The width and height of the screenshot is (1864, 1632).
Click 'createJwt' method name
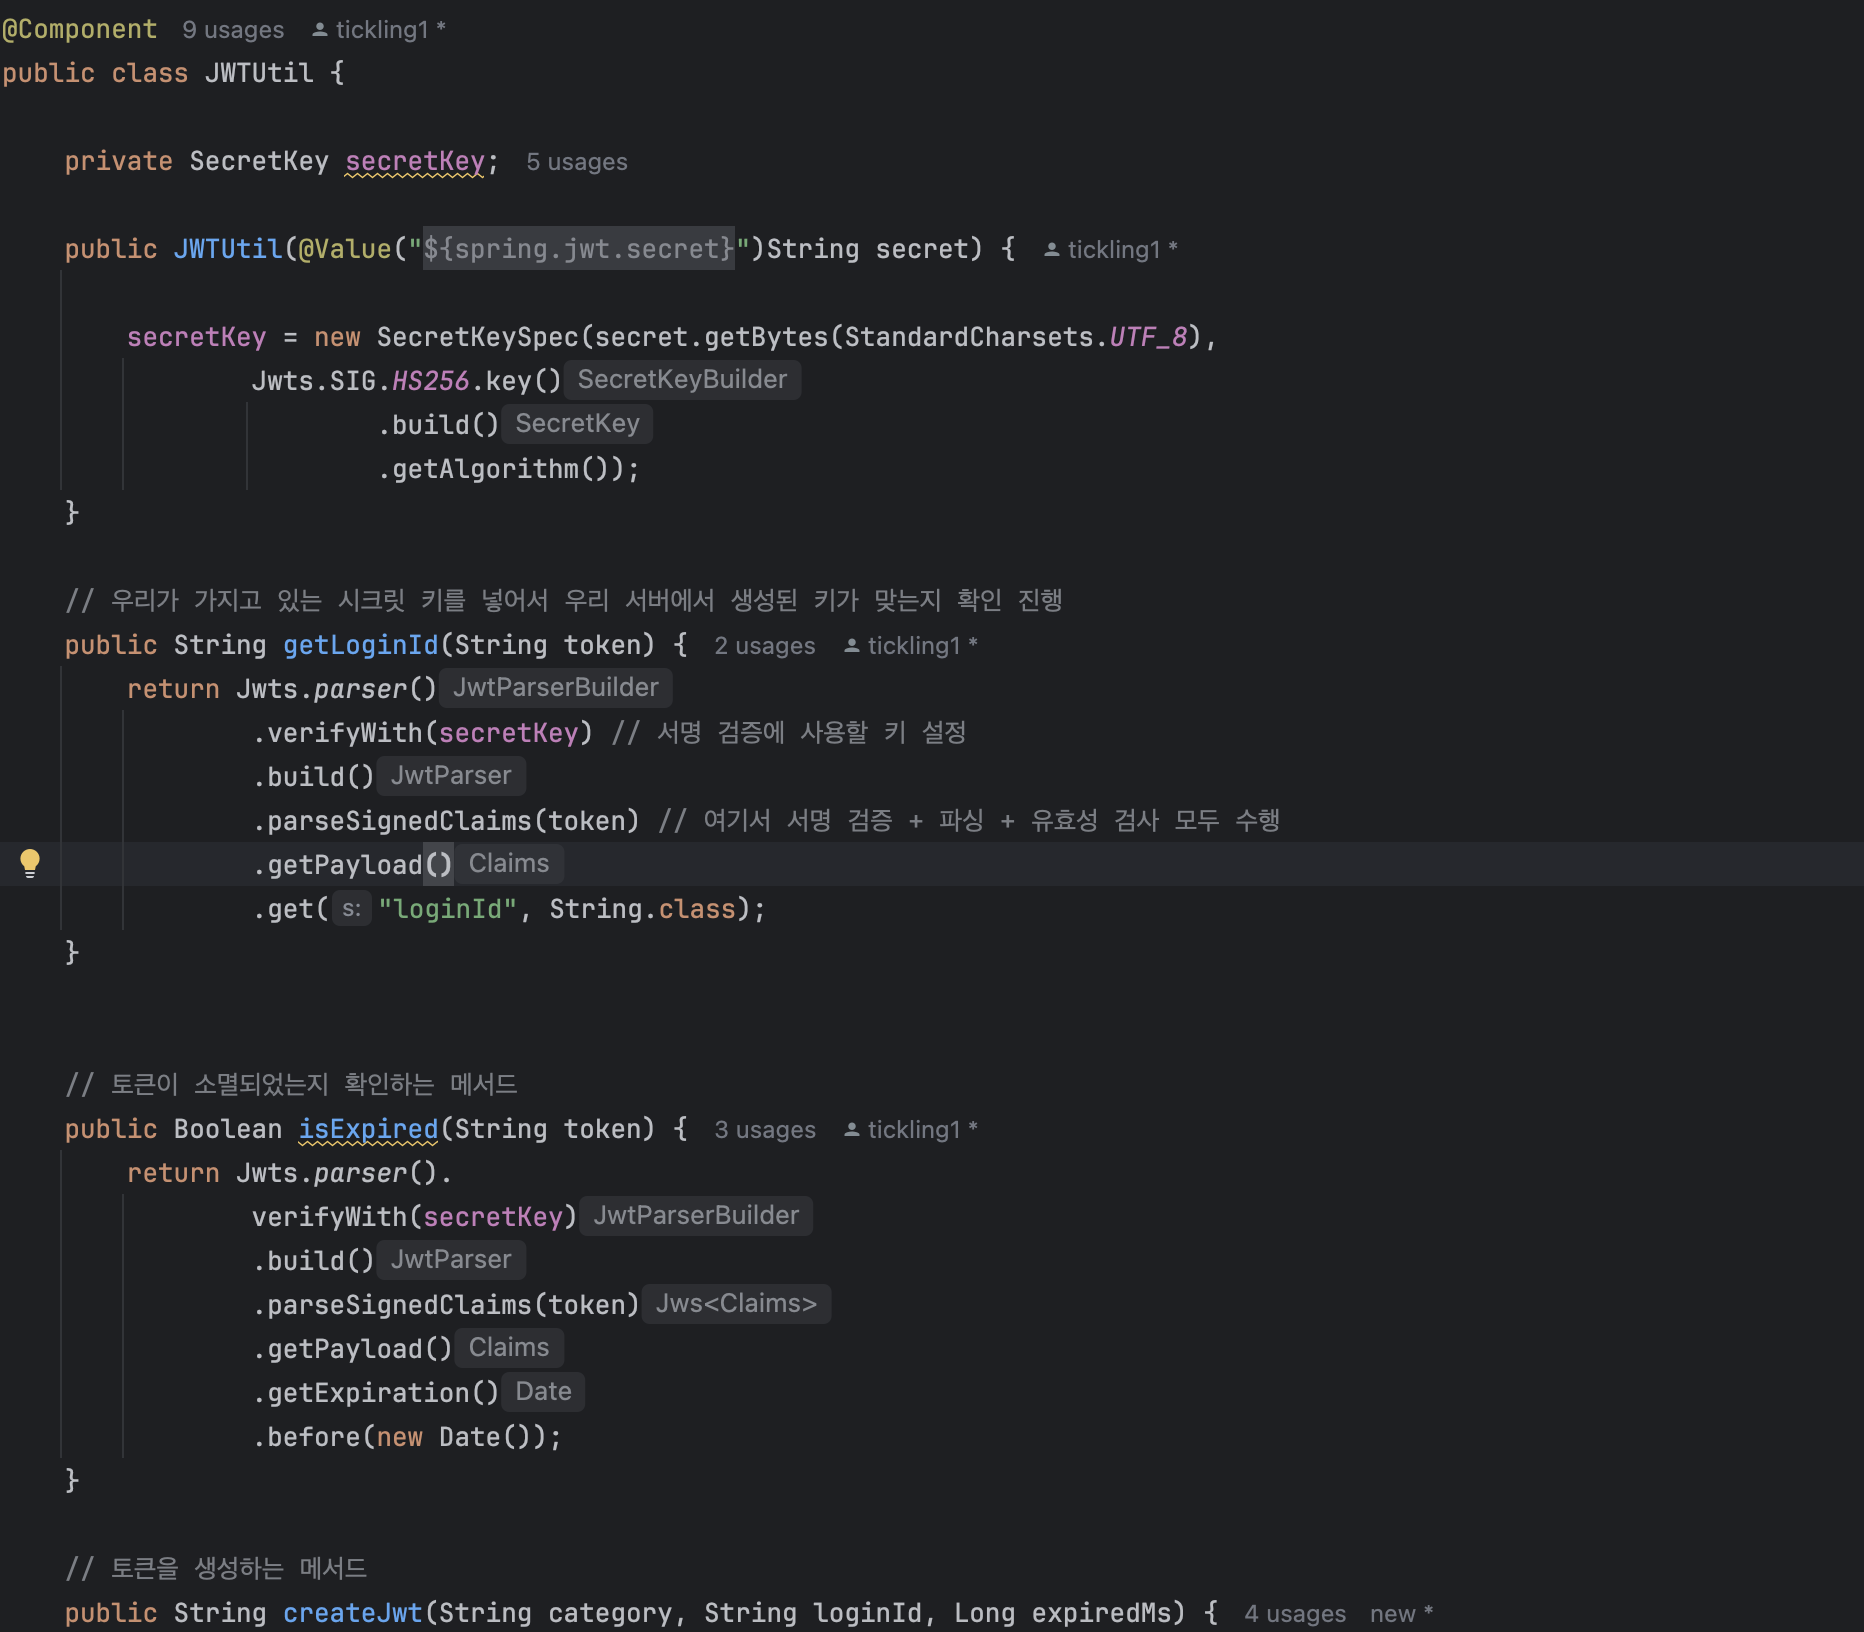point(353,1614)
